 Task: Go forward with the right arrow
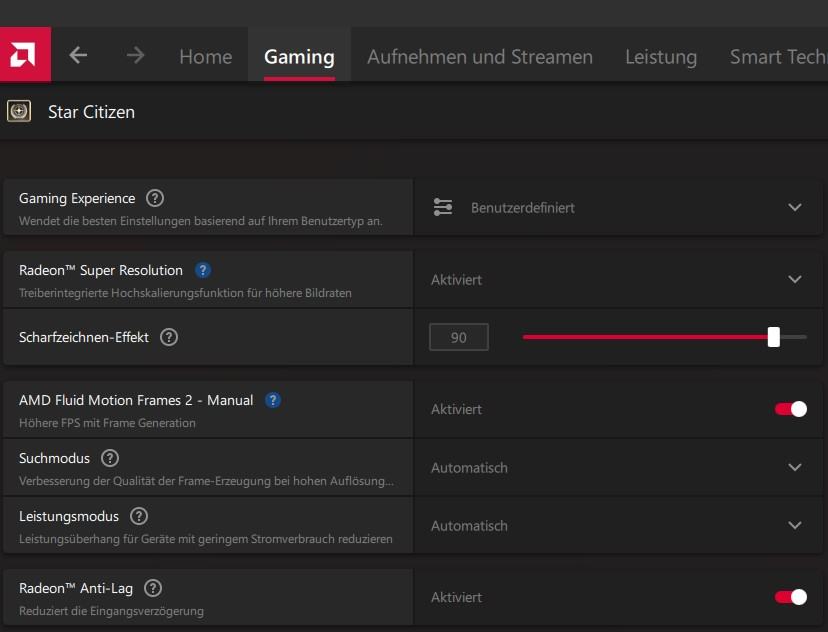pyautogui.click(x=135, y=55)
